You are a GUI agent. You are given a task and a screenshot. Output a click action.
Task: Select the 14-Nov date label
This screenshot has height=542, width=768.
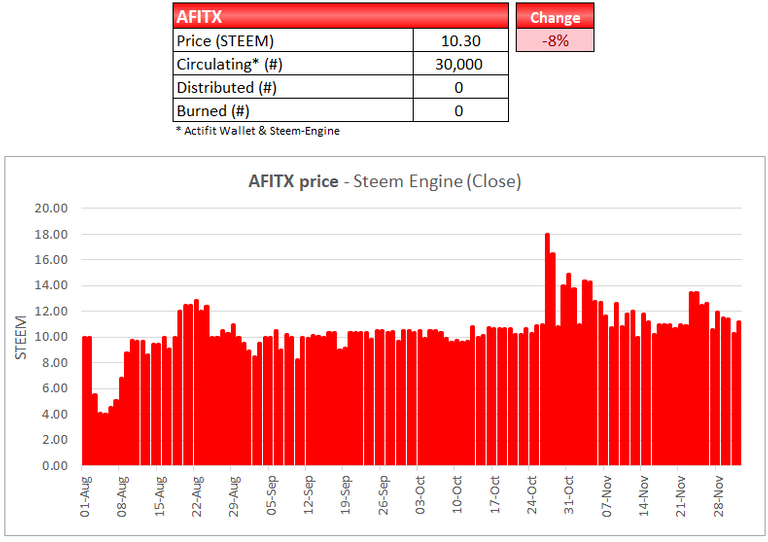644,496
